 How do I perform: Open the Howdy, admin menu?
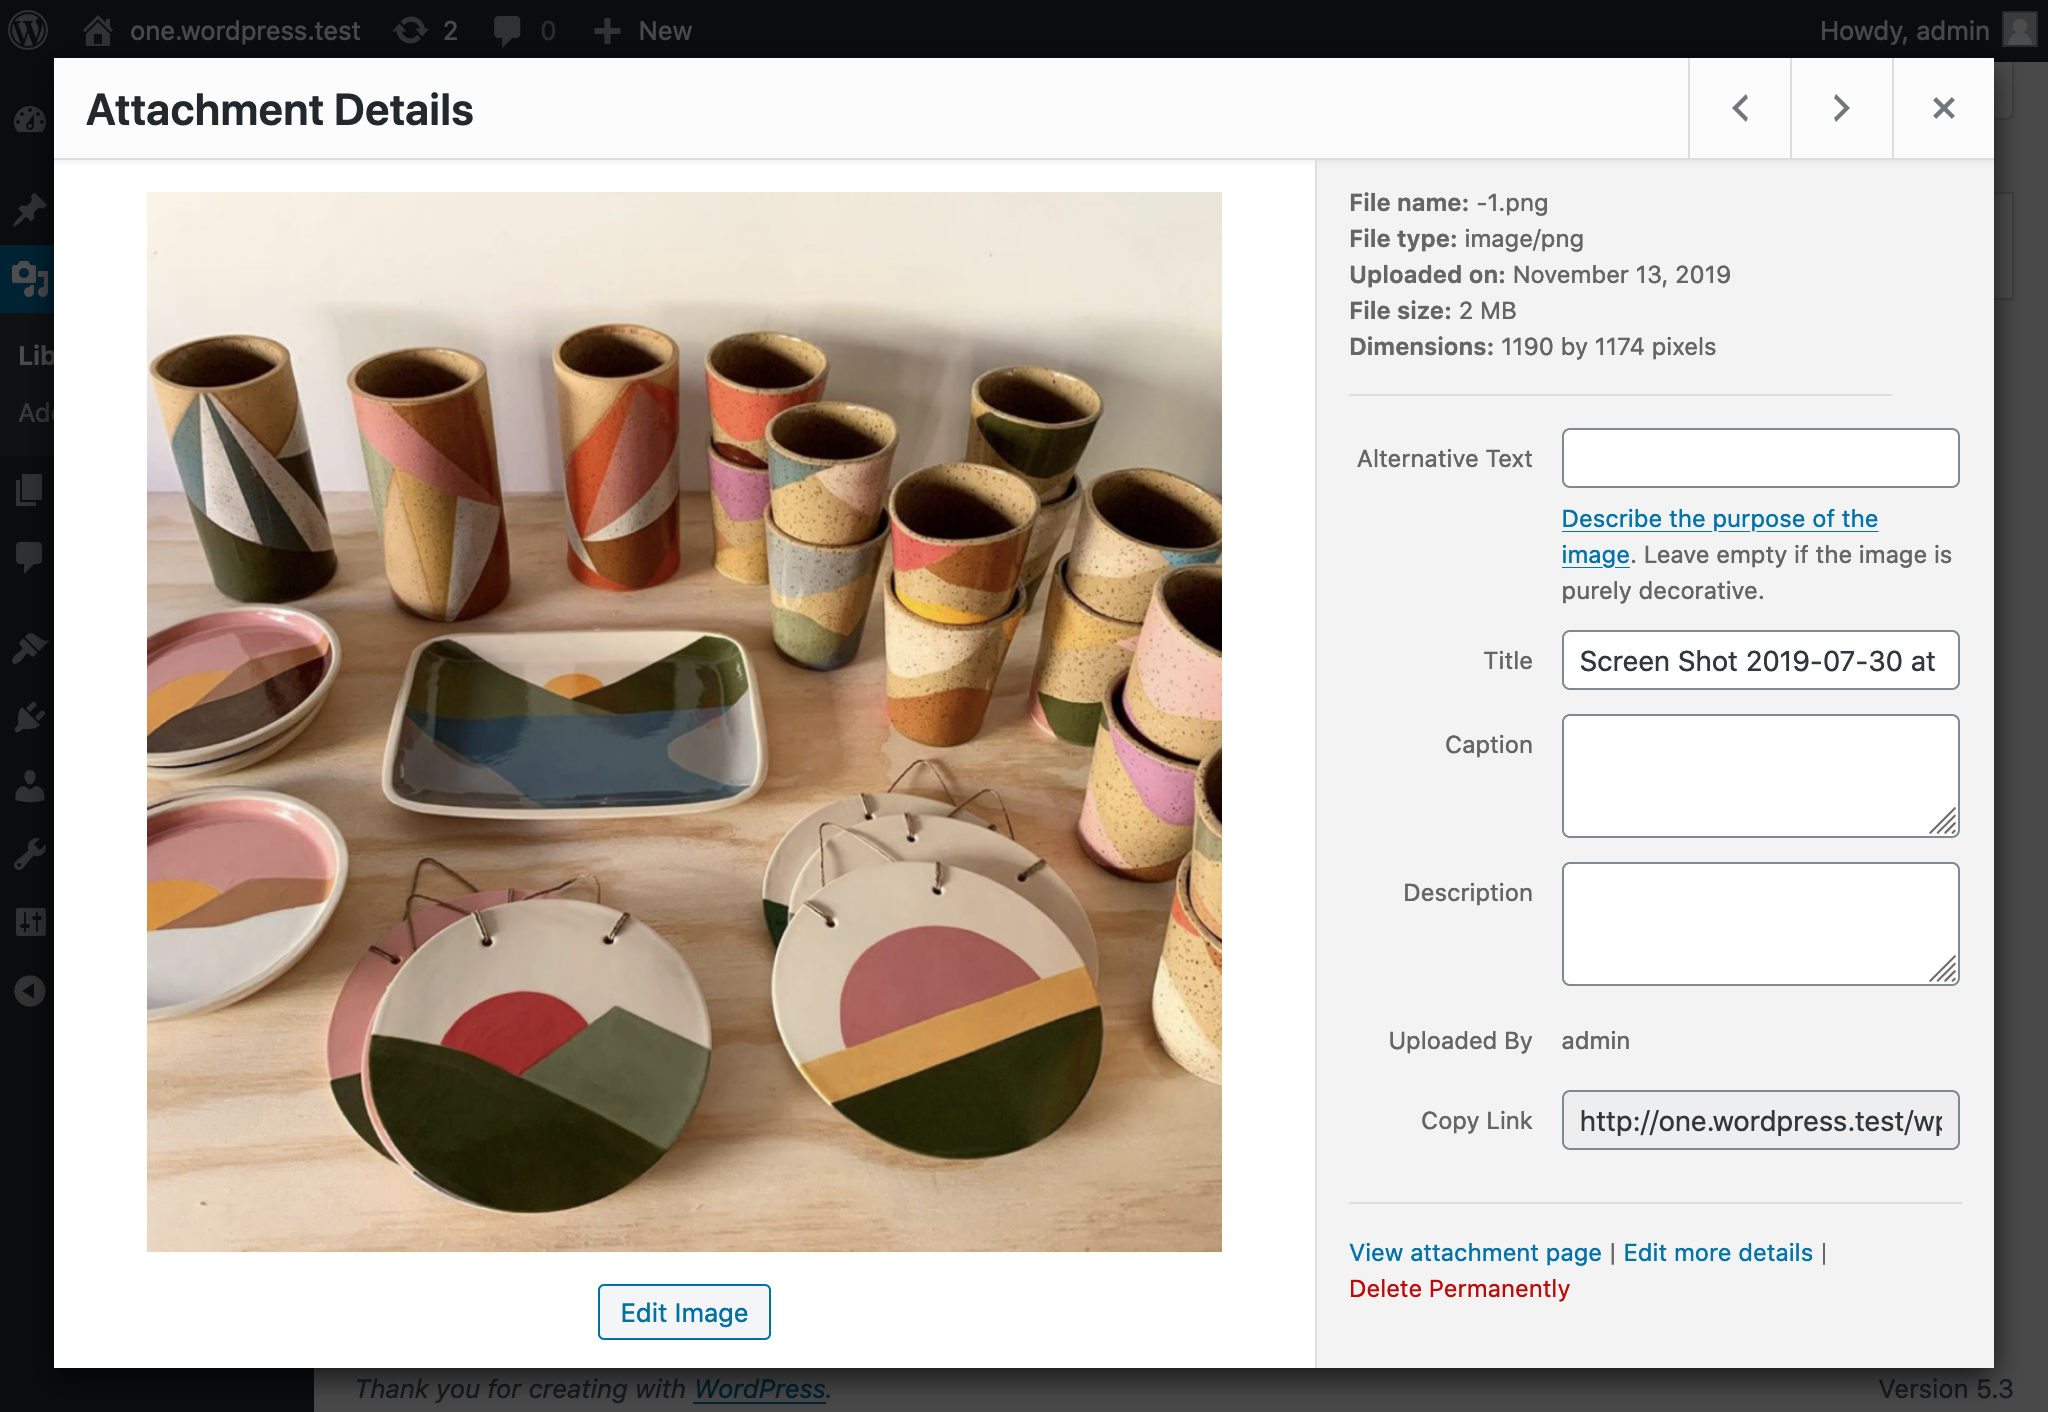(x=1903, y=30)
